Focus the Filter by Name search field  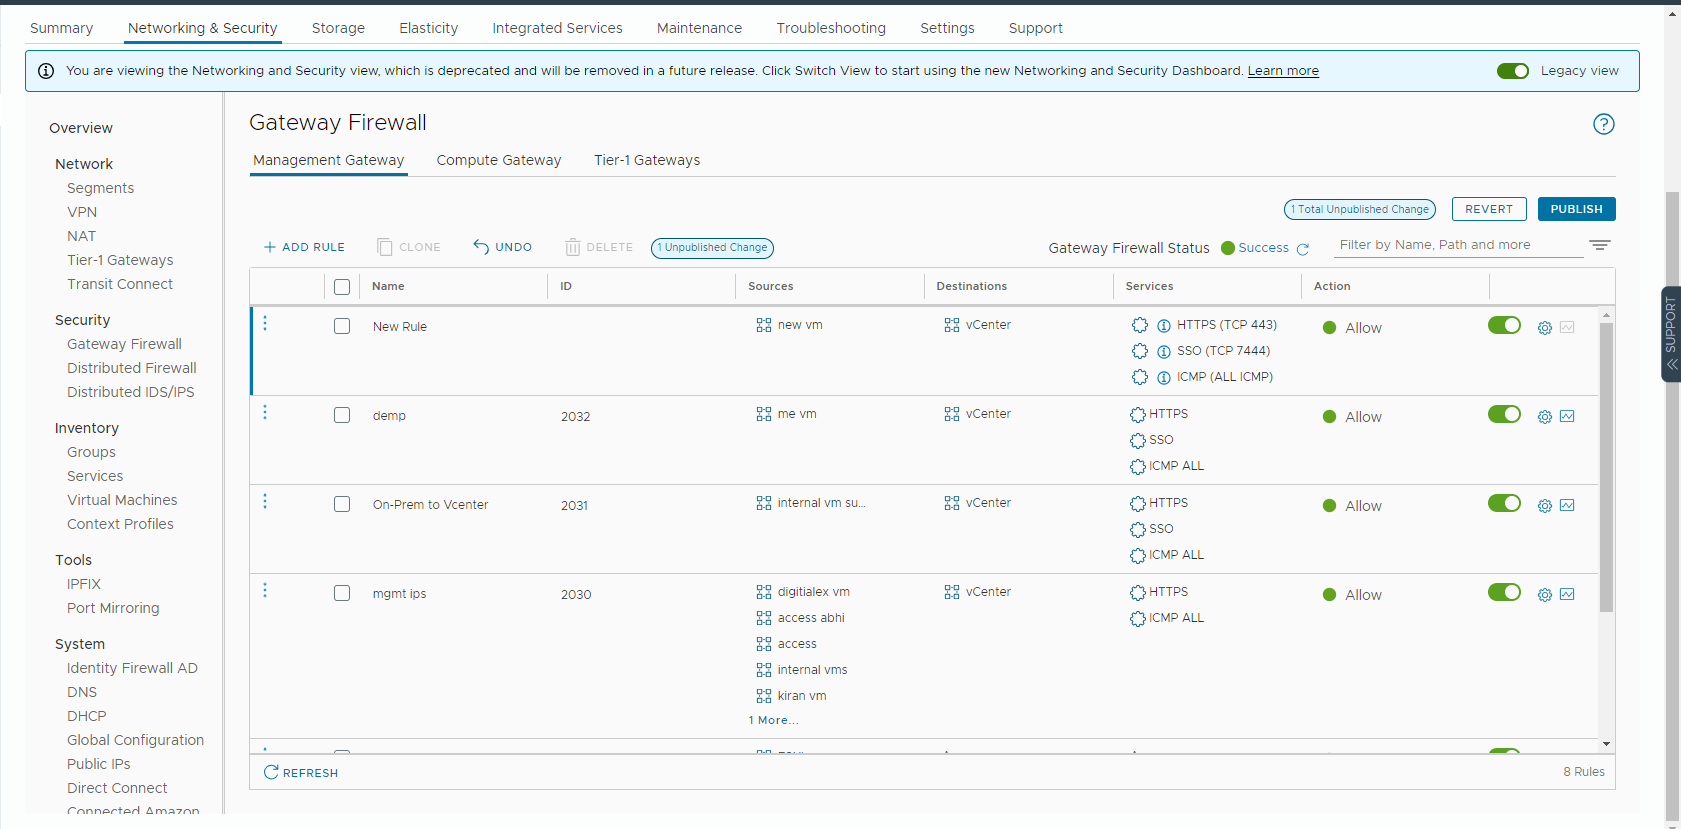[1457, 245]
